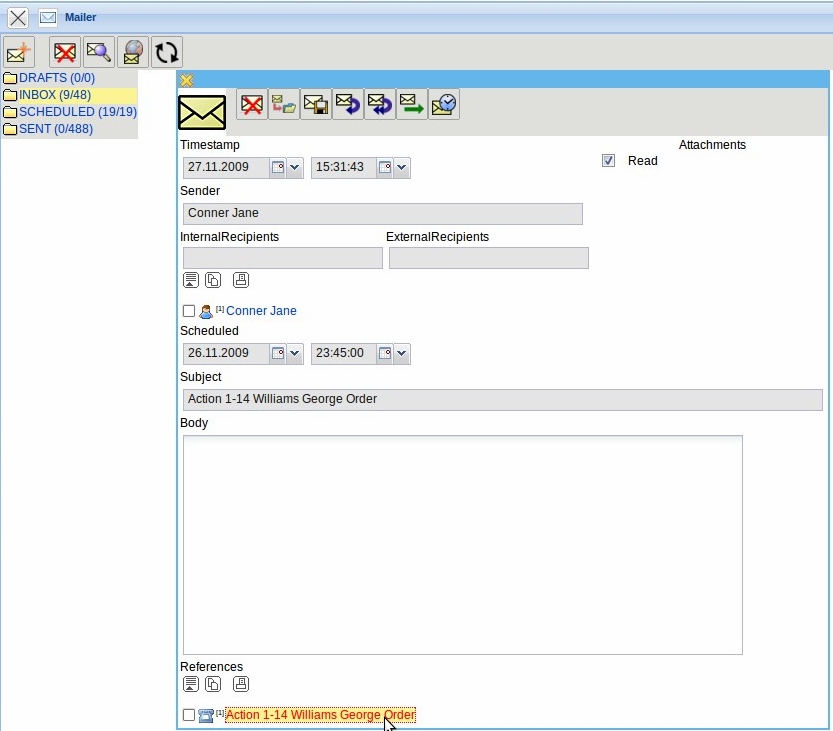Click inside the InternalRecipients field
Viewport: 833px width, 731px height.
tap(282, 257)
